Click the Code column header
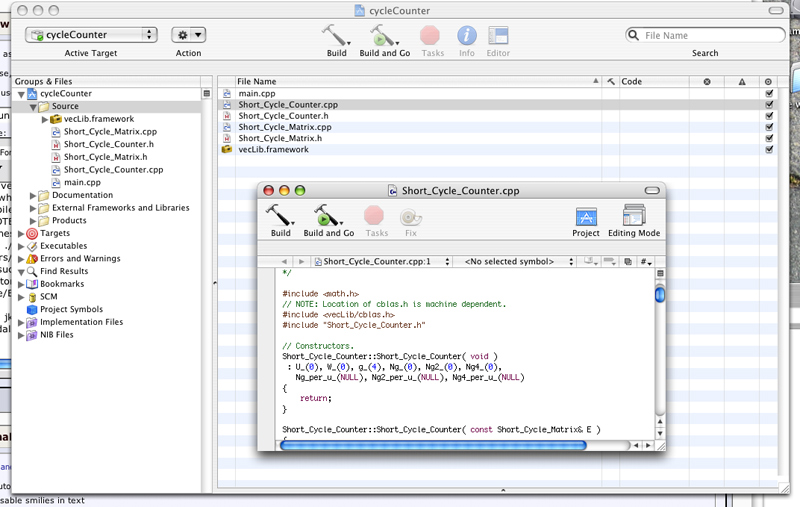 (x=654, y=82)
